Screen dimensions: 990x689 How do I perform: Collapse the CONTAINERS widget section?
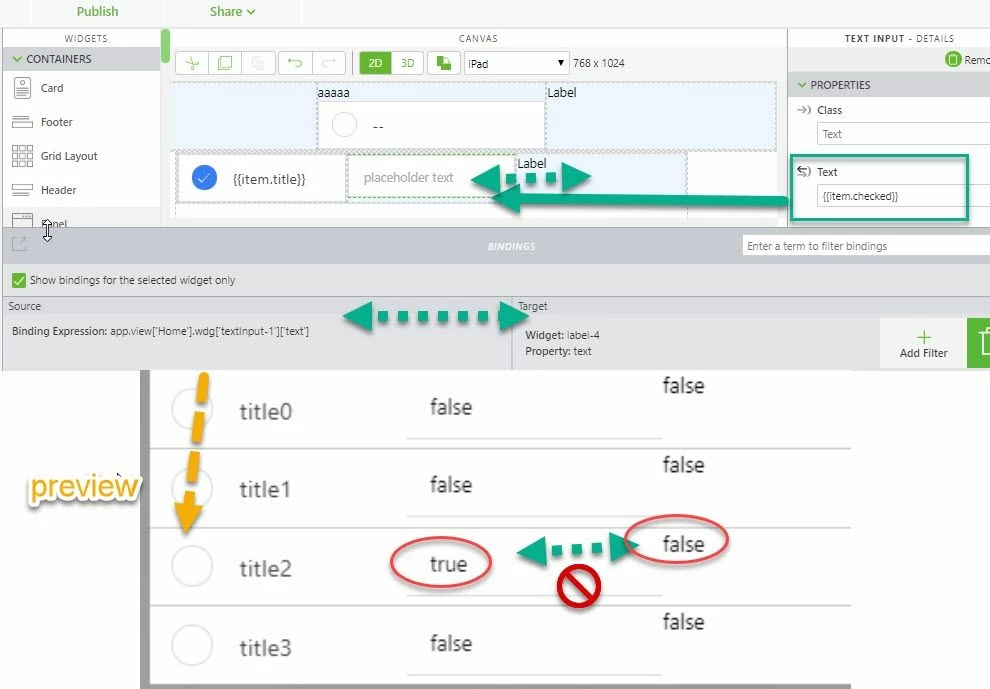pos(17,59)
